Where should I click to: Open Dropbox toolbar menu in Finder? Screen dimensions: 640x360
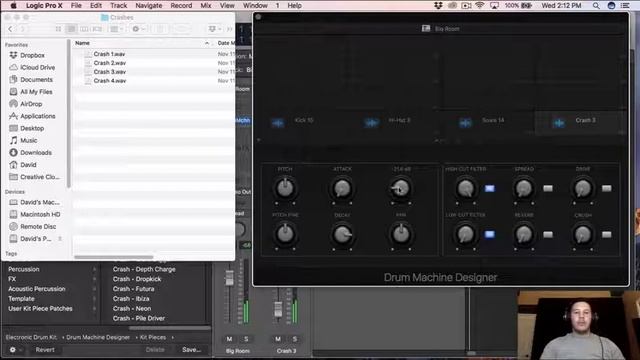point(214,29)
